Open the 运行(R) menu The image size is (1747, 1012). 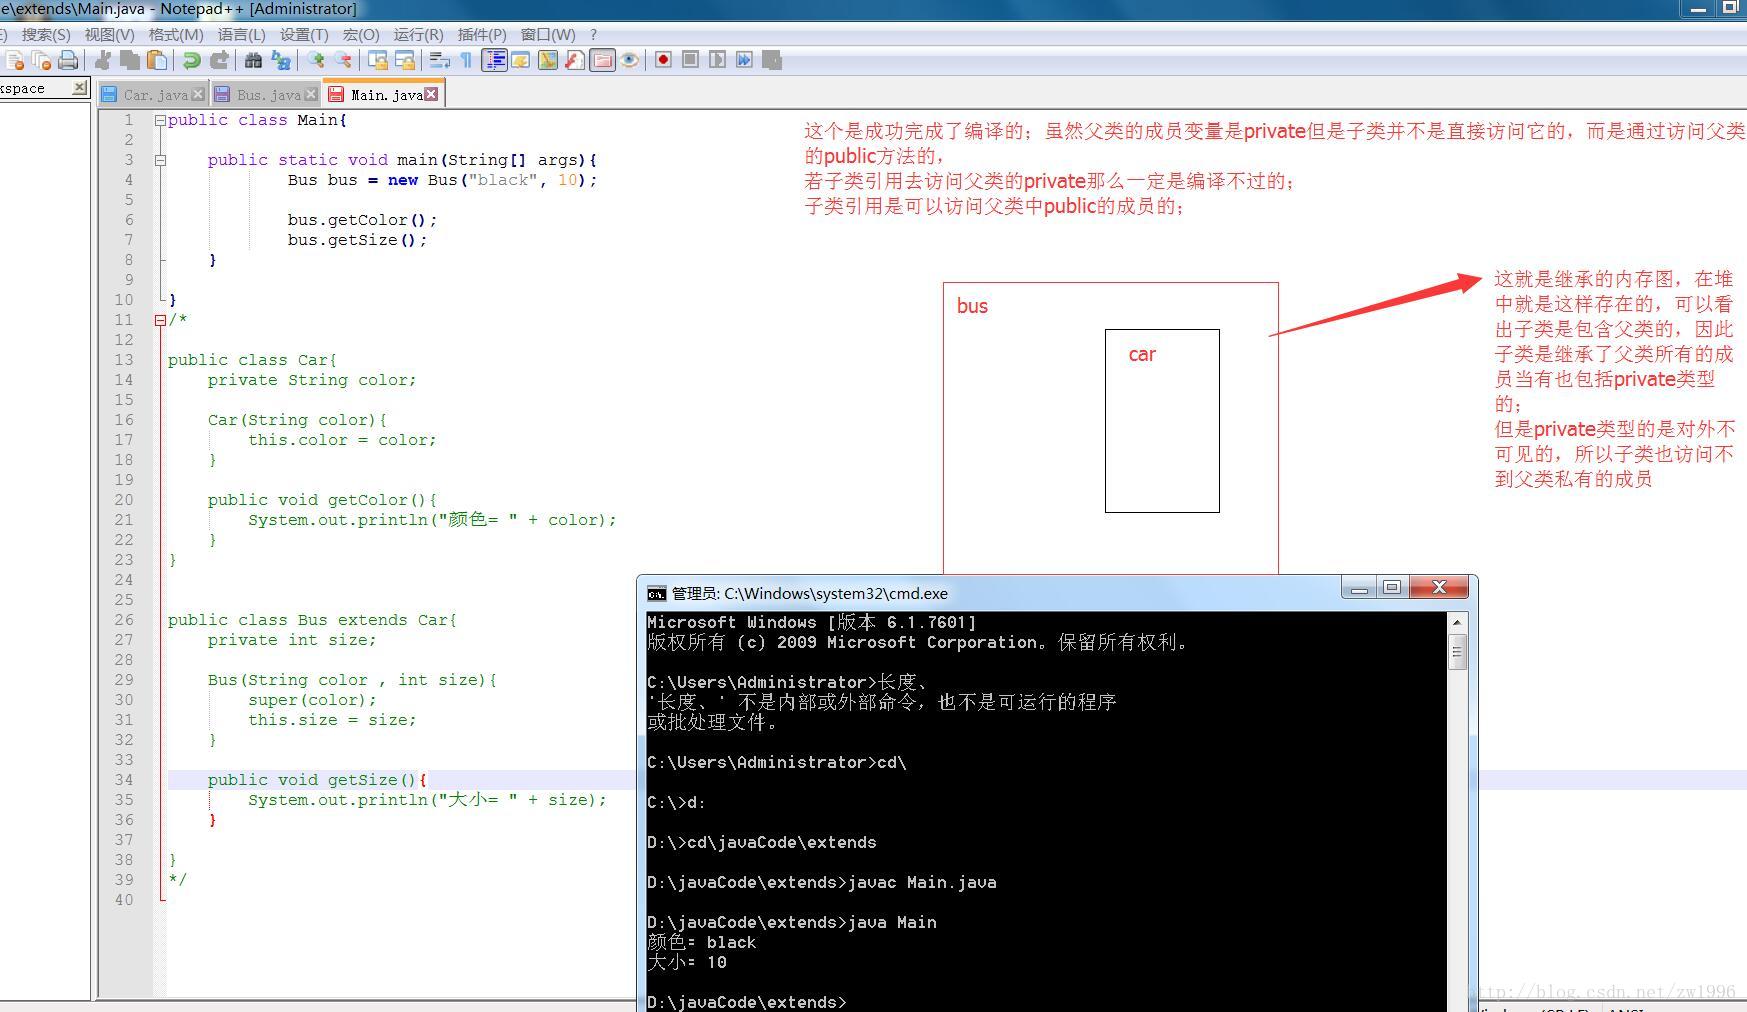418,34
